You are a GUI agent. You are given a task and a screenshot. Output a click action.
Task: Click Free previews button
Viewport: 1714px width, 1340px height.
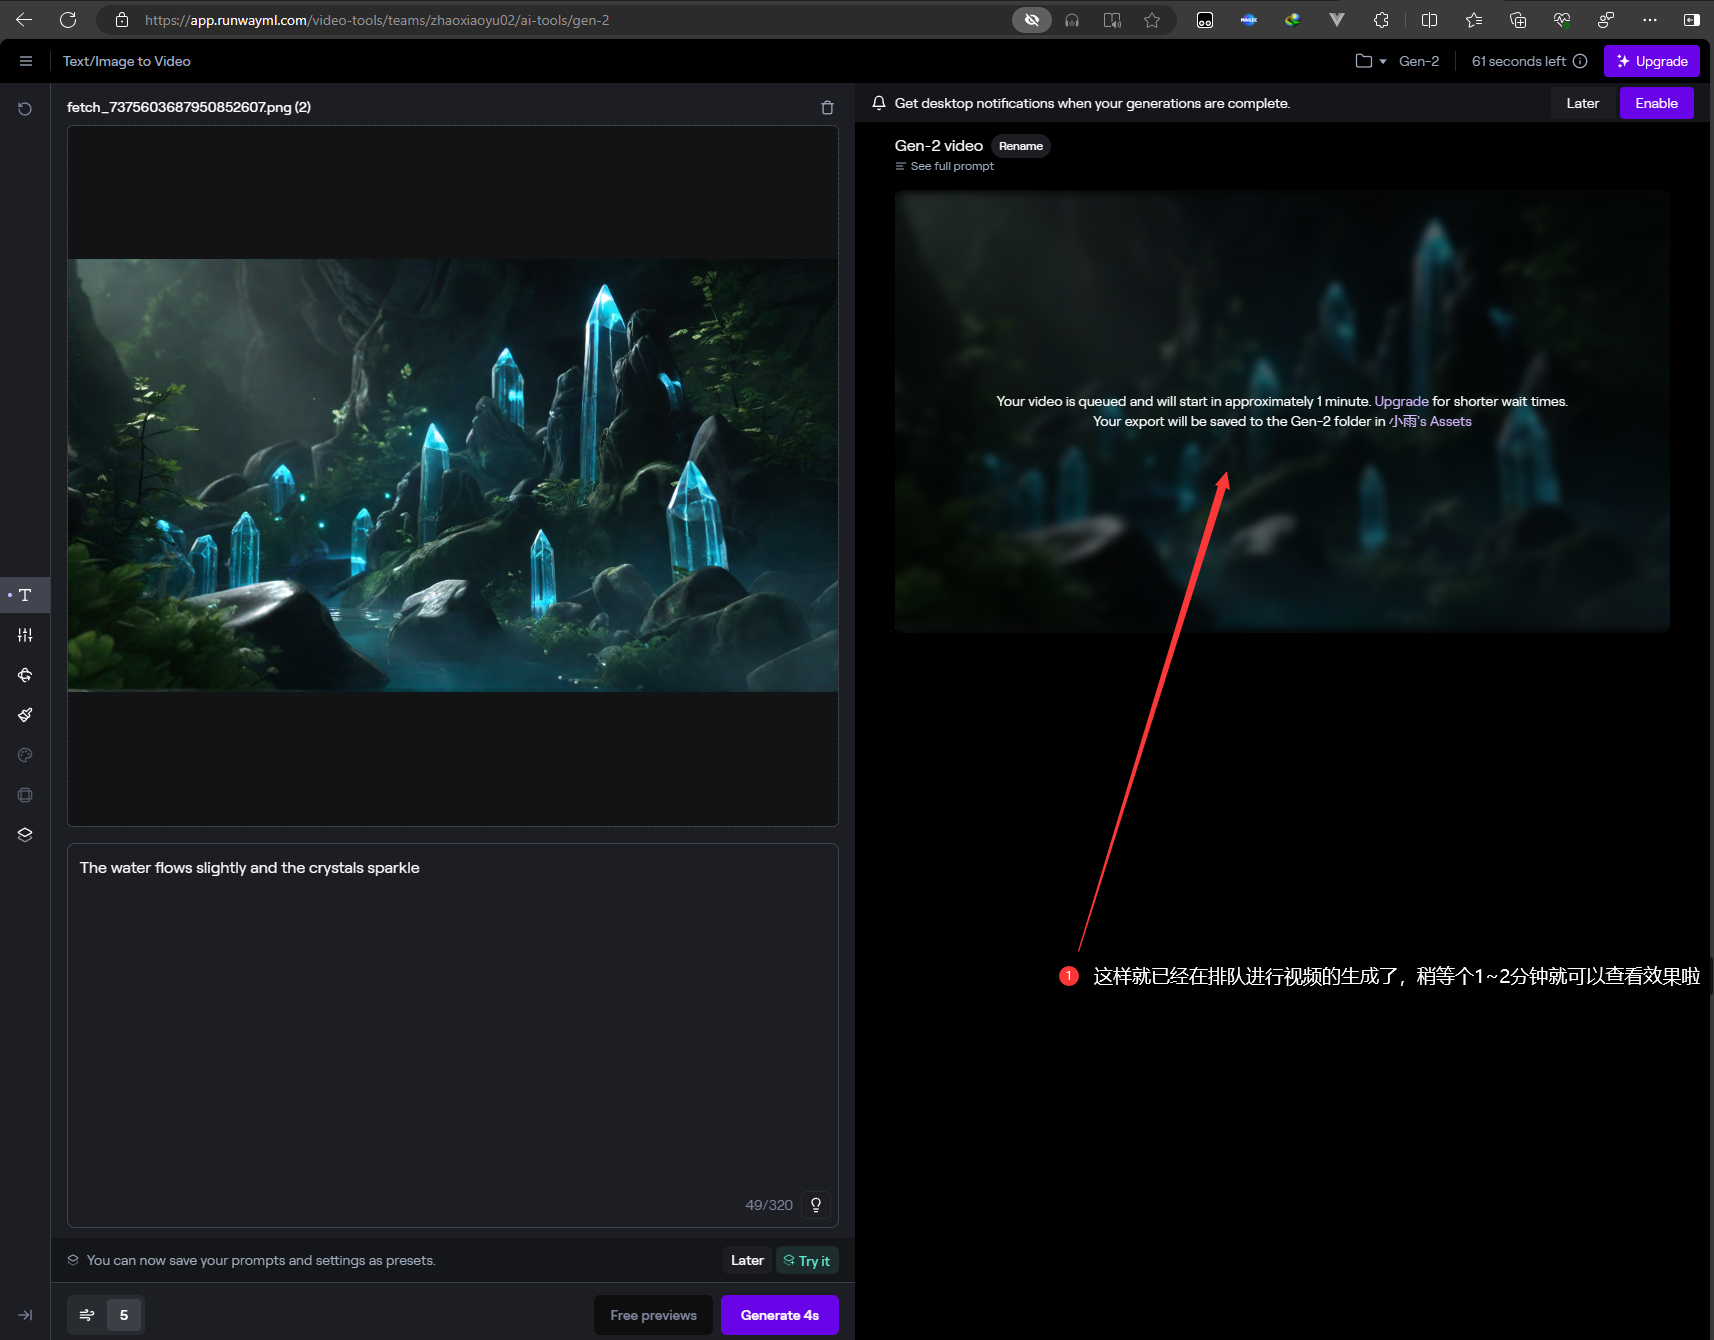tap(653, 1315)
